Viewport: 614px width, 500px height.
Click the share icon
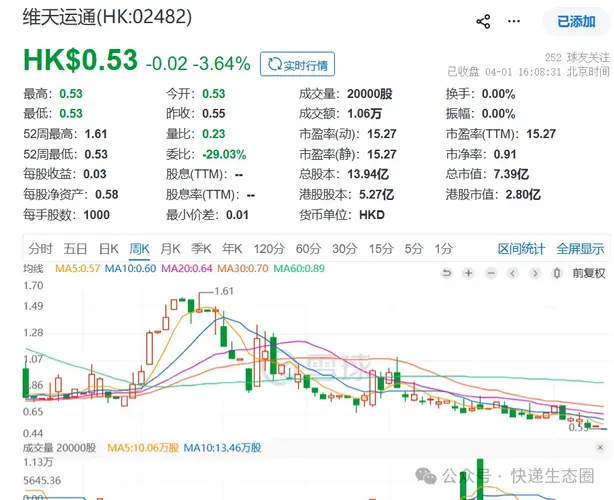(x=483, y=22)
